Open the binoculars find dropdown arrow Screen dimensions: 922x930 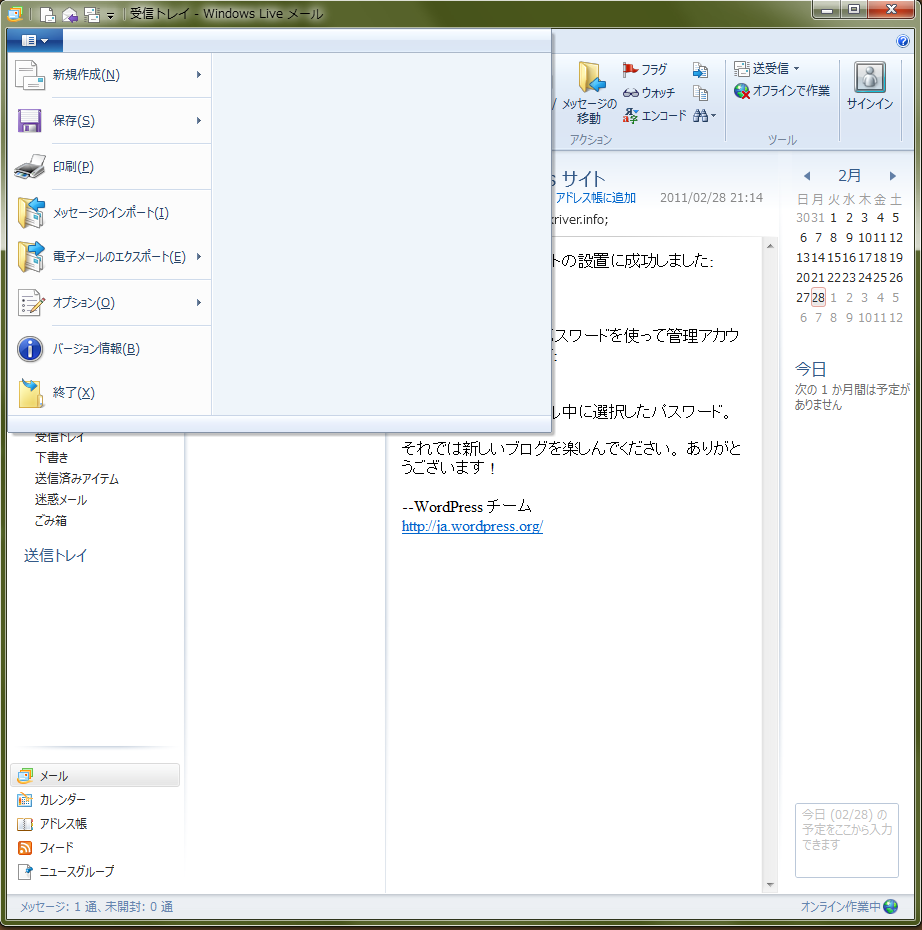point(713,116)
